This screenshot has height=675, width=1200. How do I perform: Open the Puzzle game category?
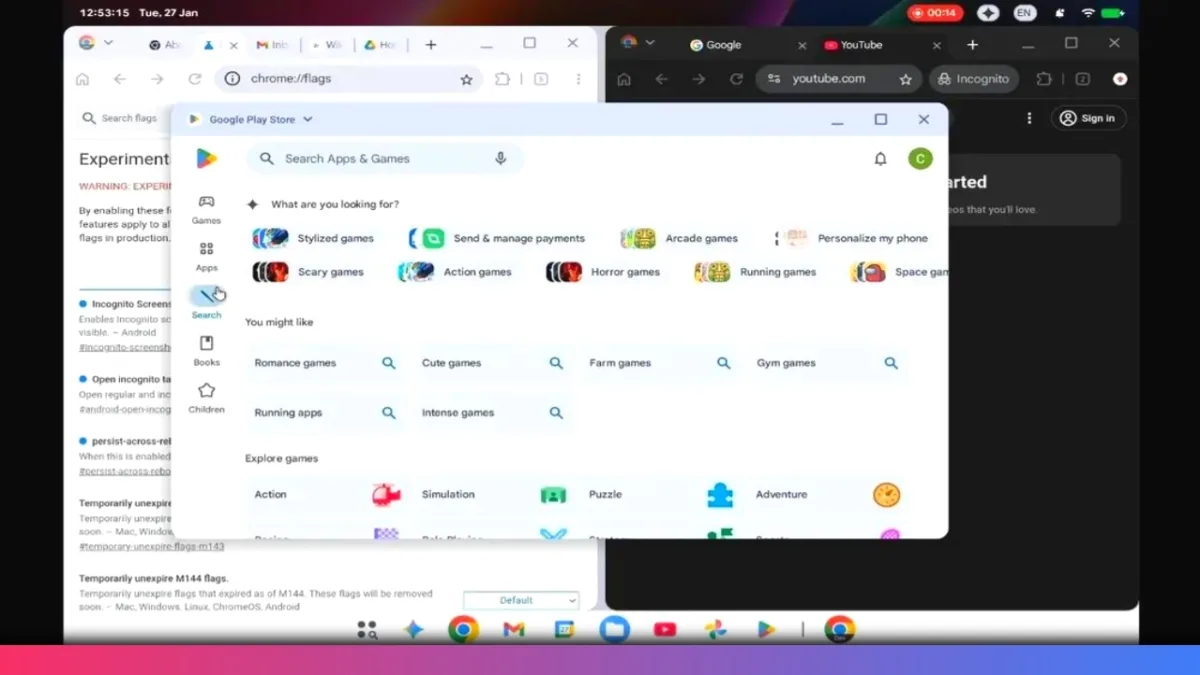661,494
